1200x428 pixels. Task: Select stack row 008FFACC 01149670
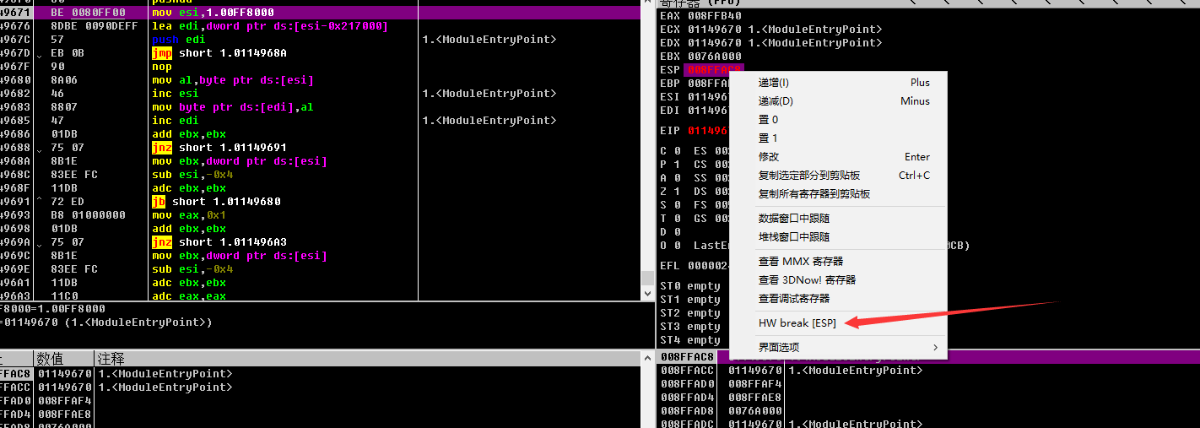[928, 370]
